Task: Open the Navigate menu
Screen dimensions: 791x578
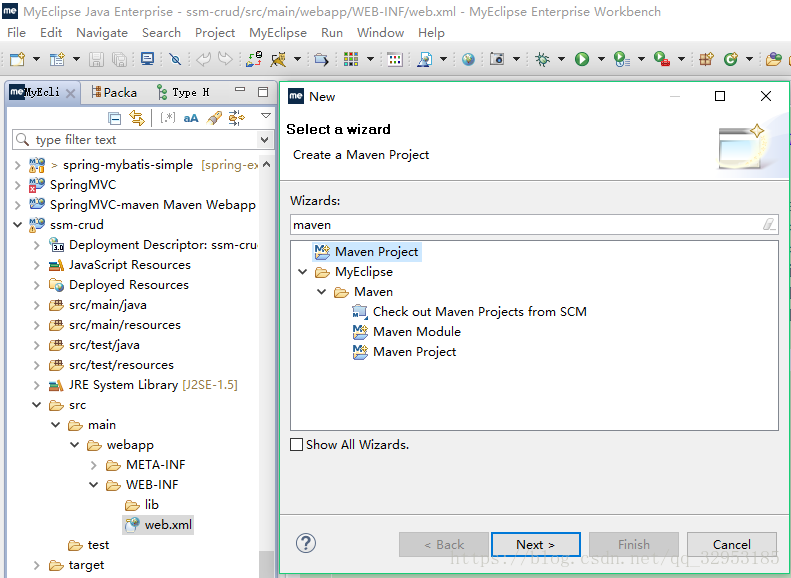Action: (102, 33)
